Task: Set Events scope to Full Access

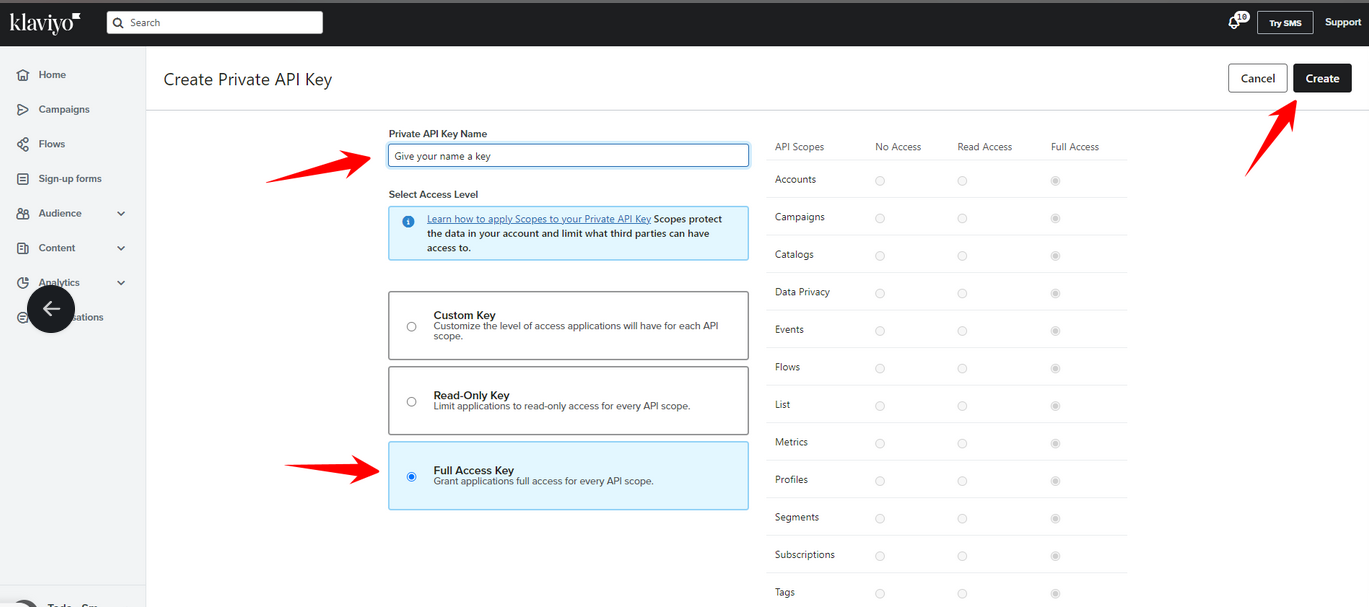Action: [x=1056, y=331]
